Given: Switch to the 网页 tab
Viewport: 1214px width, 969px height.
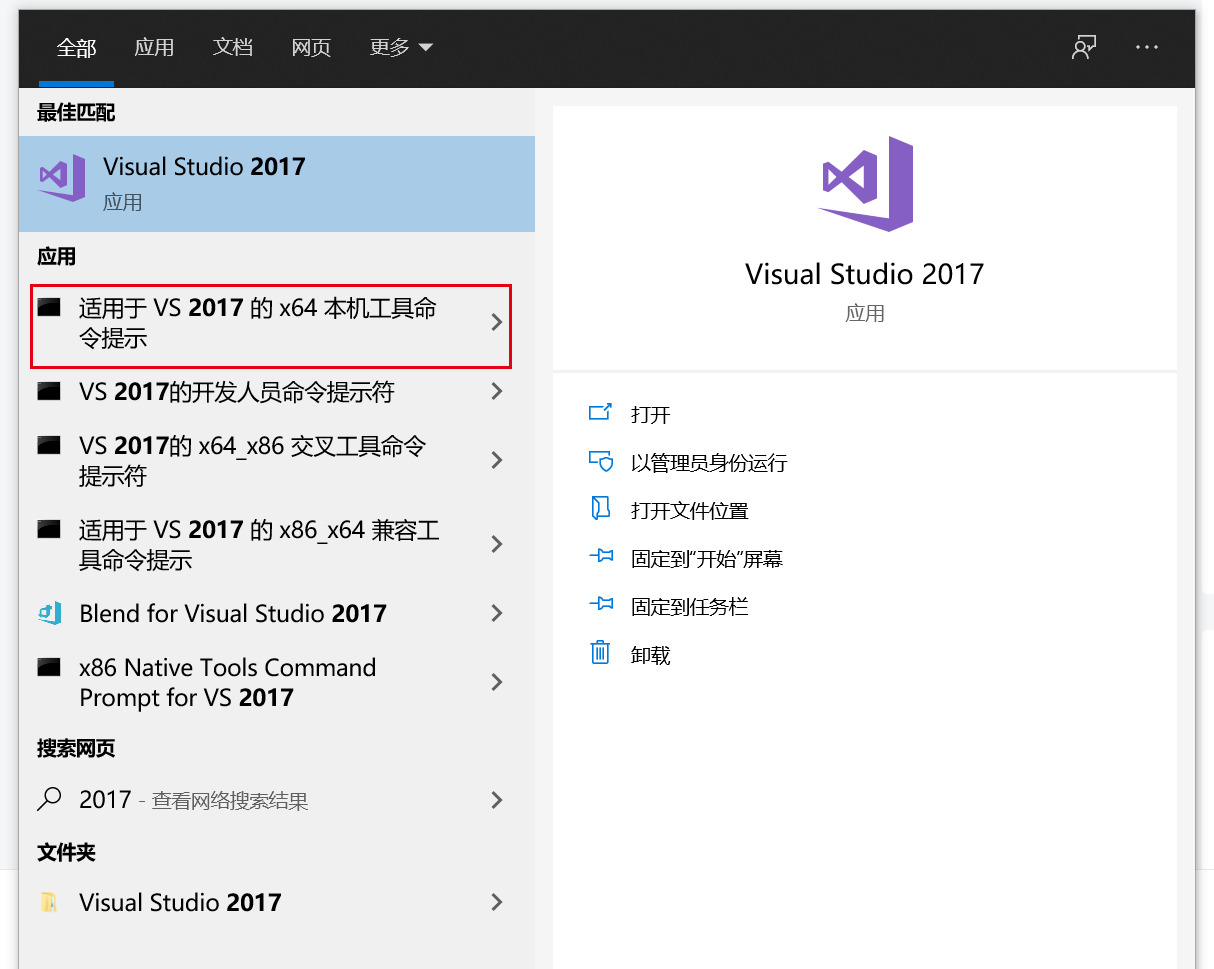Looking at the screenshot, I should pos(311,47).
